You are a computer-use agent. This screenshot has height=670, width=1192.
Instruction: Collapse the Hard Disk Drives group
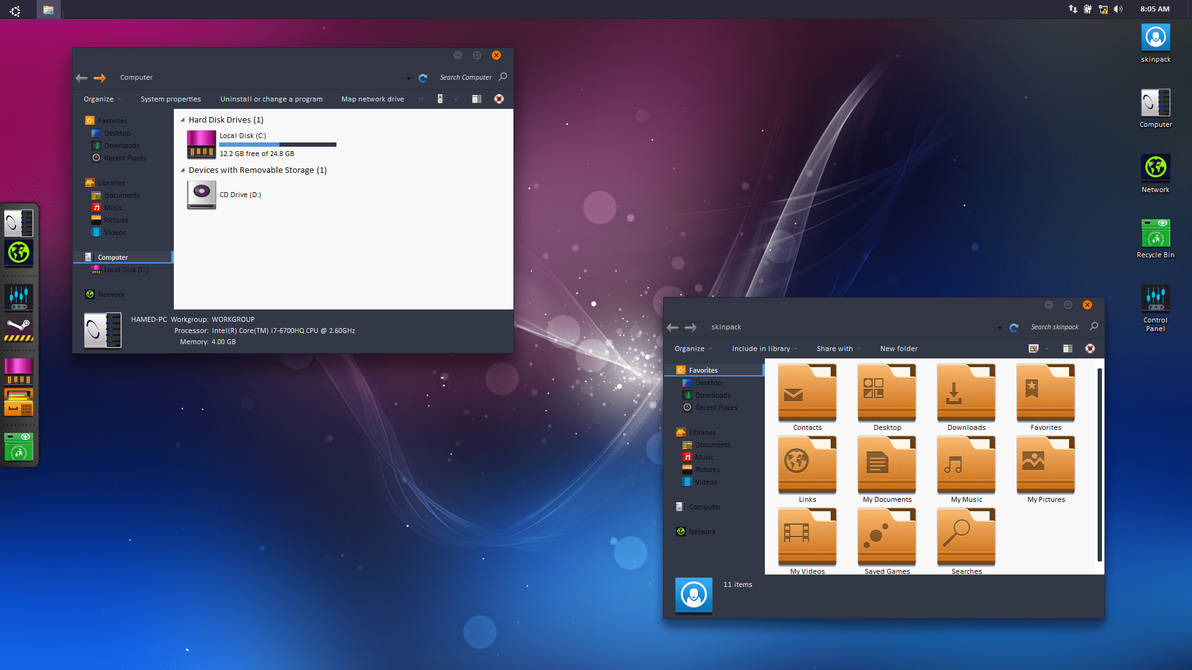[181, 119]
